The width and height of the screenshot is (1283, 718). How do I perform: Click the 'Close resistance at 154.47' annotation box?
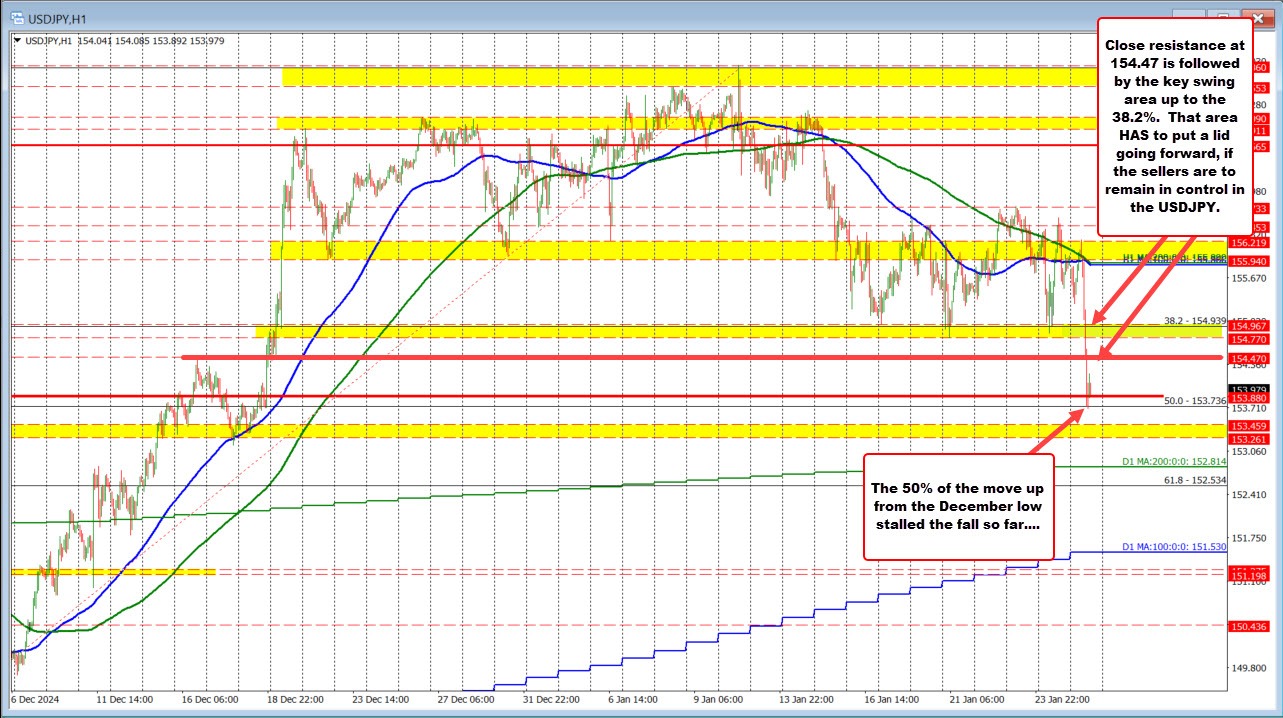click(x=1174, y=125)
